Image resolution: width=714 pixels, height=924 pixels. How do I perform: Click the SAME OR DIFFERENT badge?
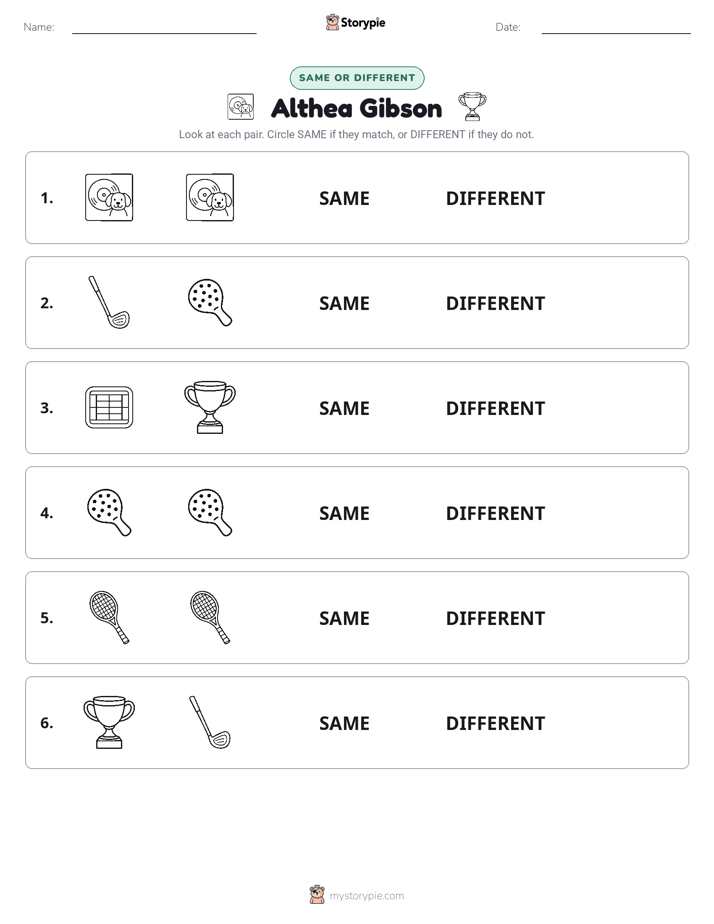pos(357,78)
